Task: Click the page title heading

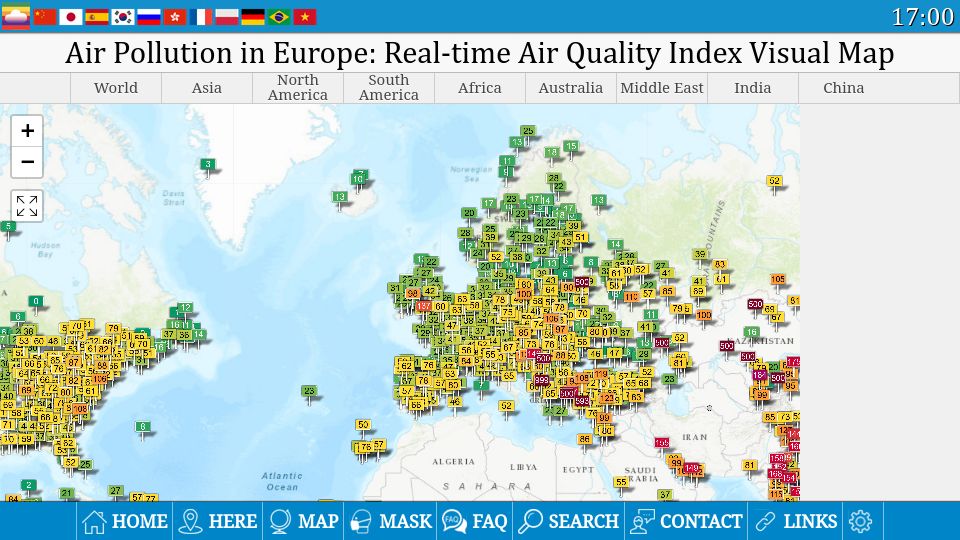Action: tap(480, 53)
